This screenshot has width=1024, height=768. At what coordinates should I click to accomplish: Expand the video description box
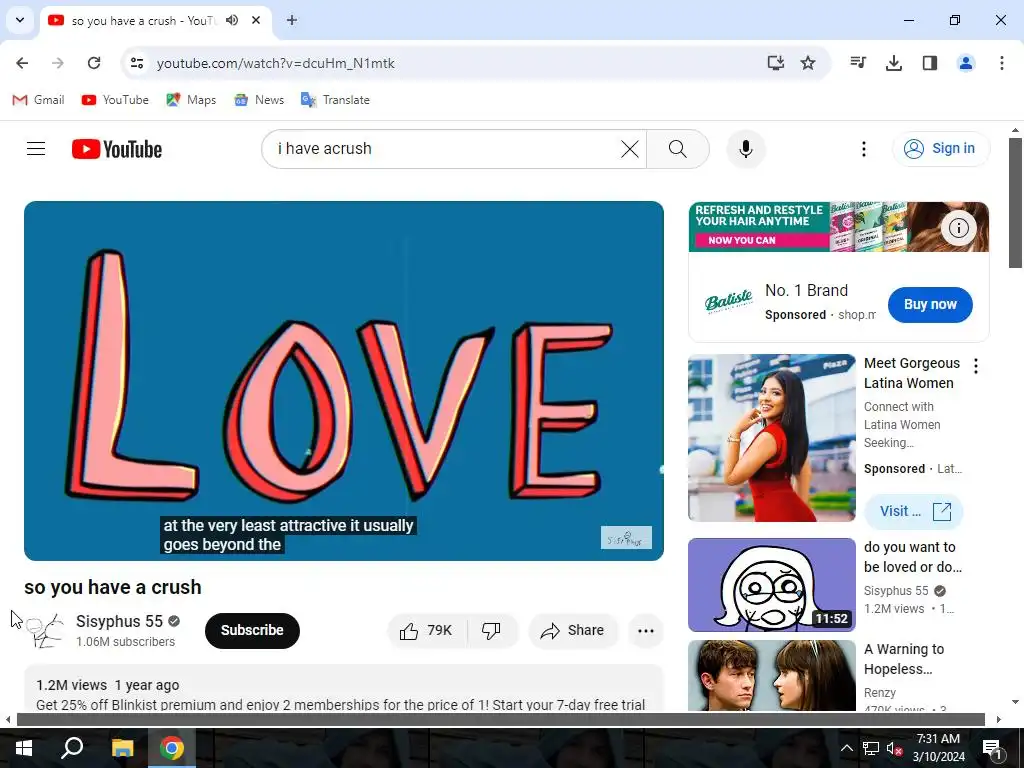(x=344, y=689)
